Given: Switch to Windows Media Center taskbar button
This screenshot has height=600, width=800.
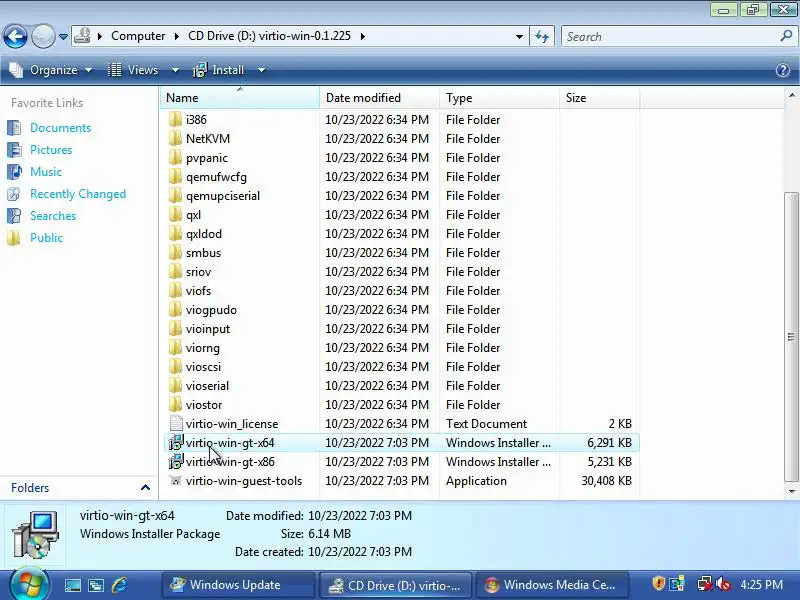Looking at the screenshot, I should tap(552, 585).
